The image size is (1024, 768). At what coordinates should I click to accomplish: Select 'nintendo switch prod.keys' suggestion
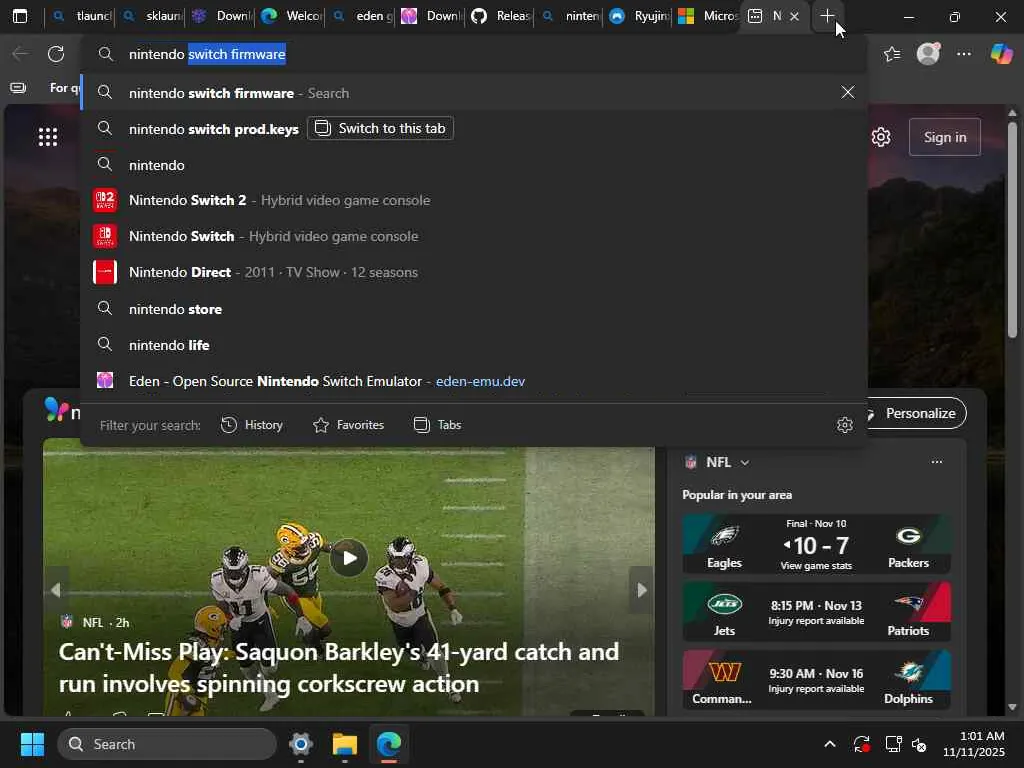[x=214, y=129]
